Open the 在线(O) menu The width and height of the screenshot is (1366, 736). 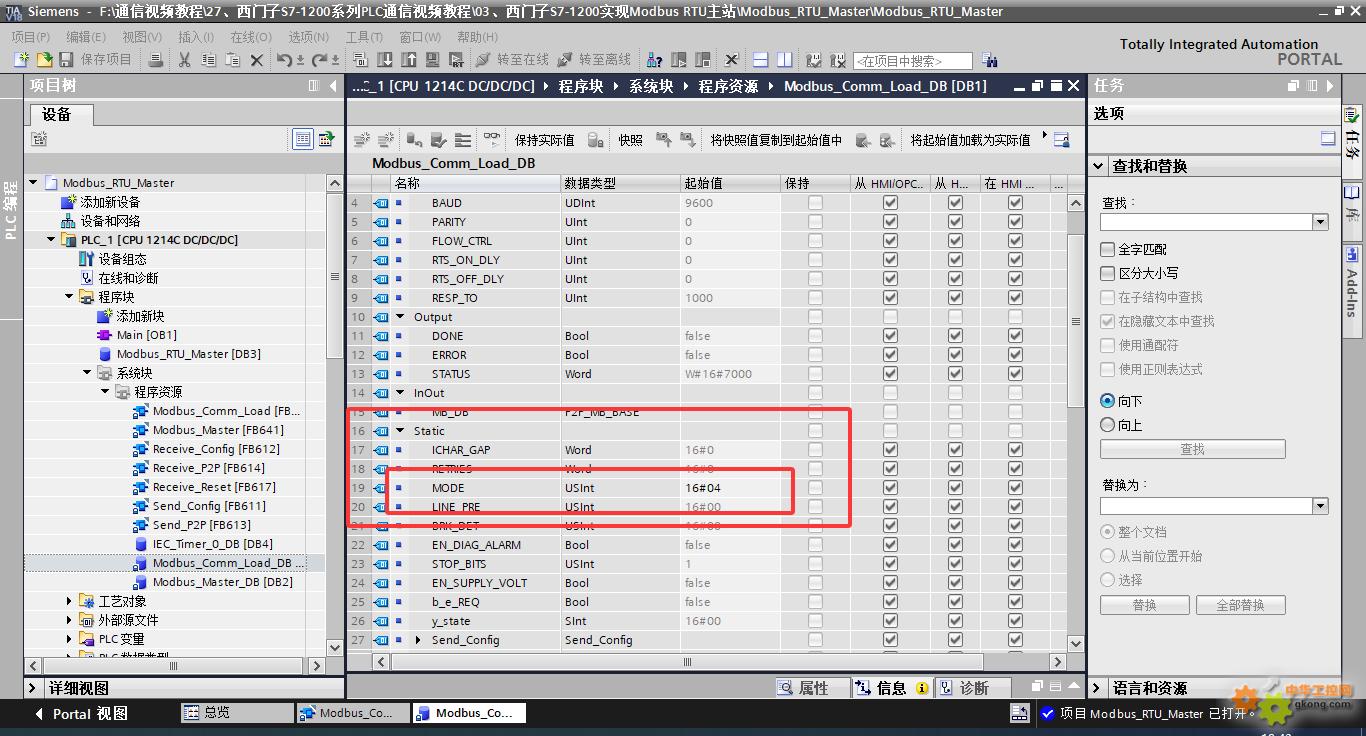pos(250,37)
